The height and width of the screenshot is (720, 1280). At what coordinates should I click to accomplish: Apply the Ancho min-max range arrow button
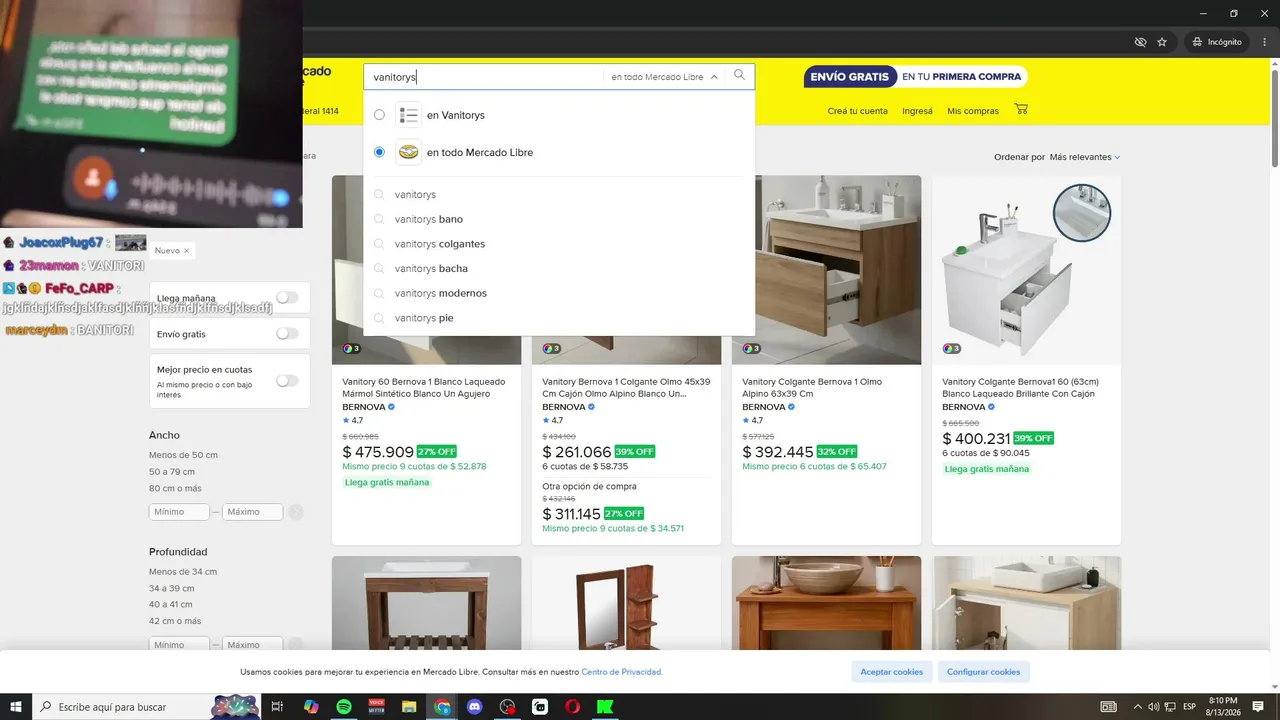pyautogui.click(x=295, y=512)
